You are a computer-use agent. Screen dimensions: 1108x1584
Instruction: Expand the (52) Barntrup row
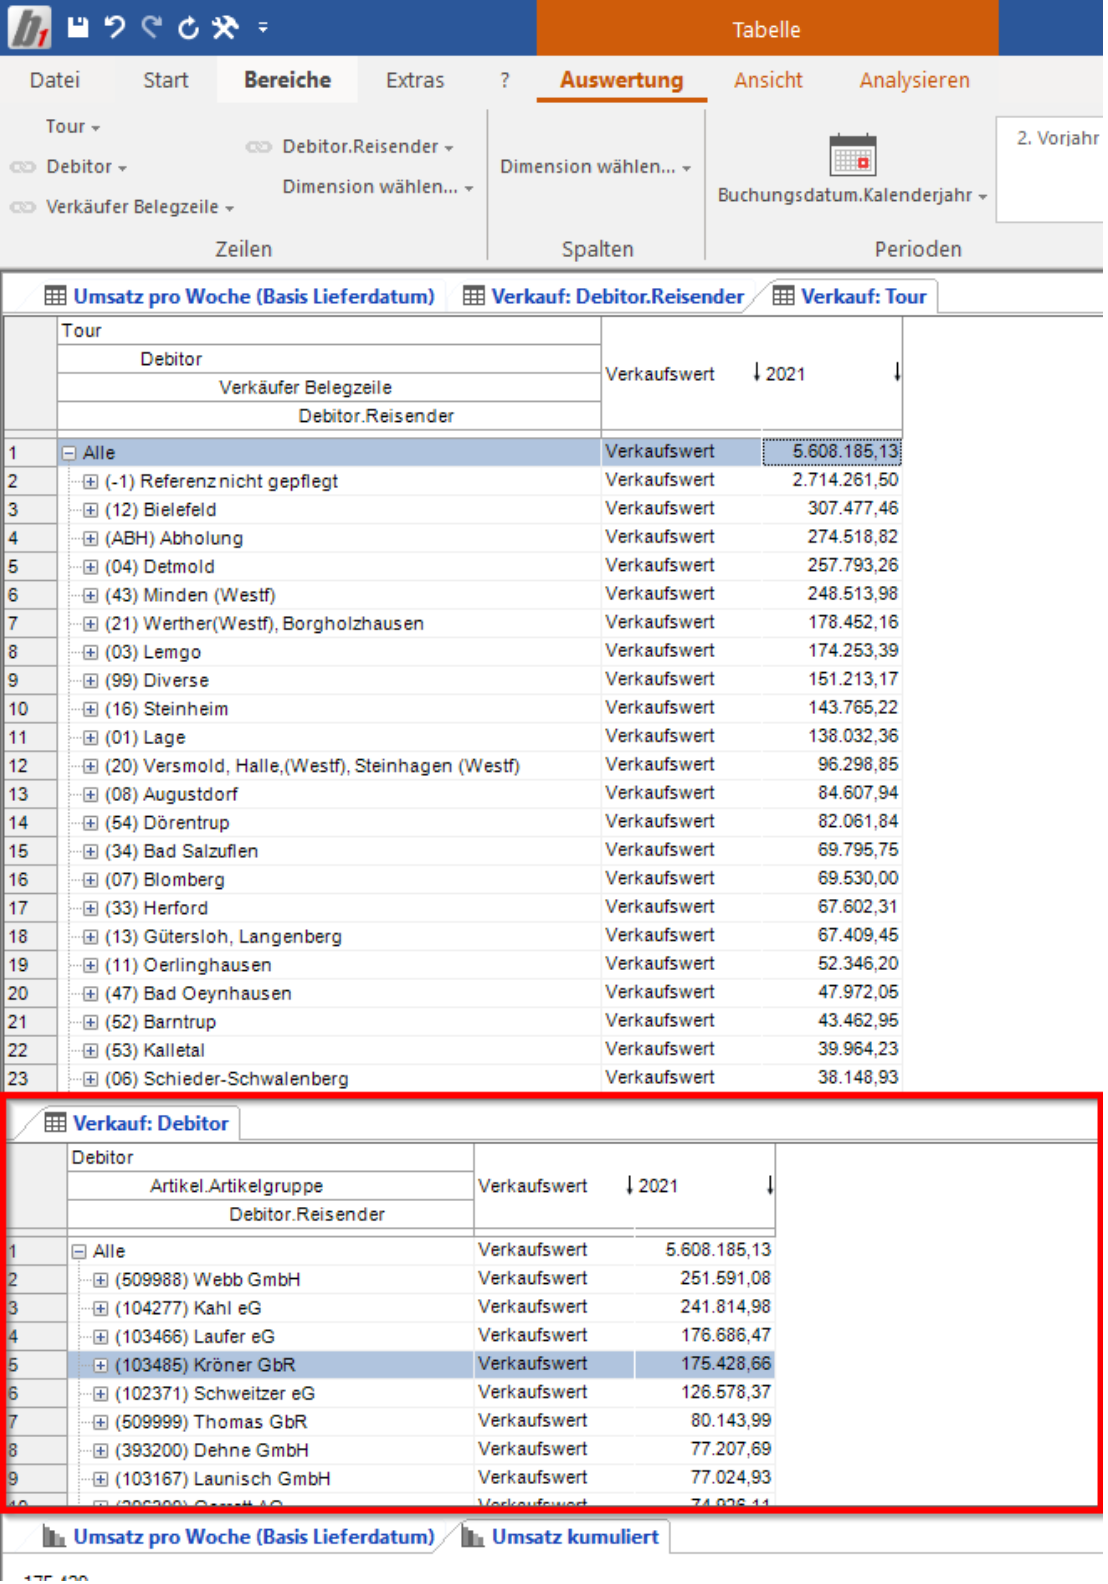[x=90, y=1023]
